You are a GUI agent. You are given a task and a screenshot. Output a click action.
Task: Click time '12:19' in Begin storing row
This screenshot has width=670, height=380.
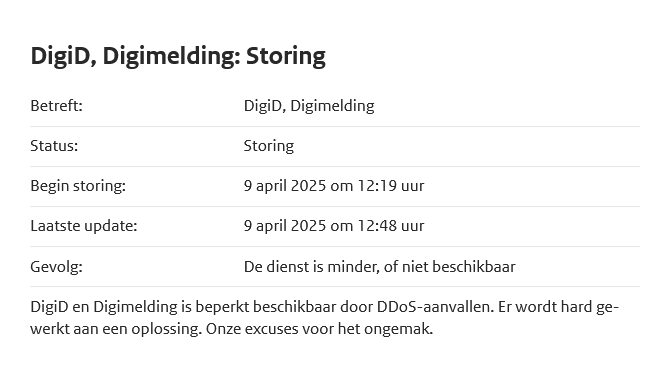(x=374, y=186)
